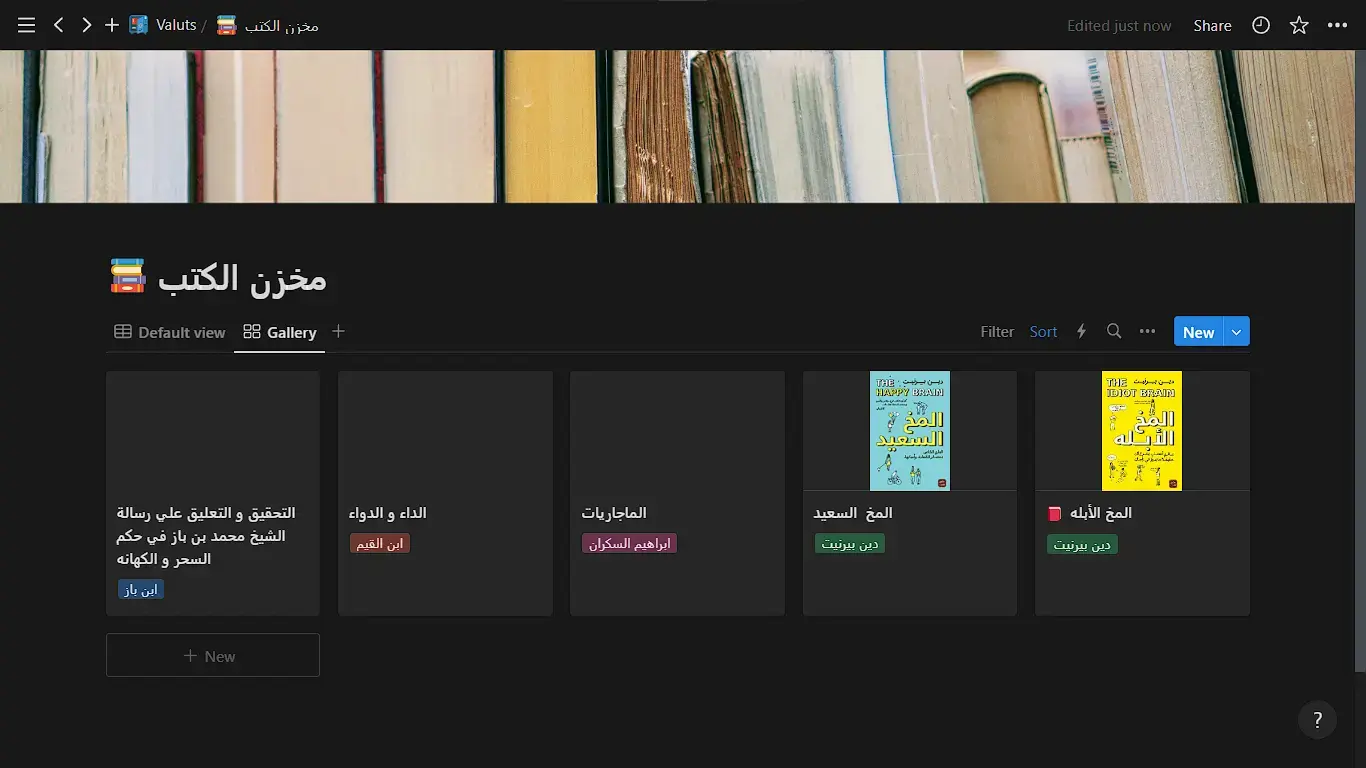
Task: Open the المخ السعيد book cover thumbnail
Action: (x=908, y=430)
